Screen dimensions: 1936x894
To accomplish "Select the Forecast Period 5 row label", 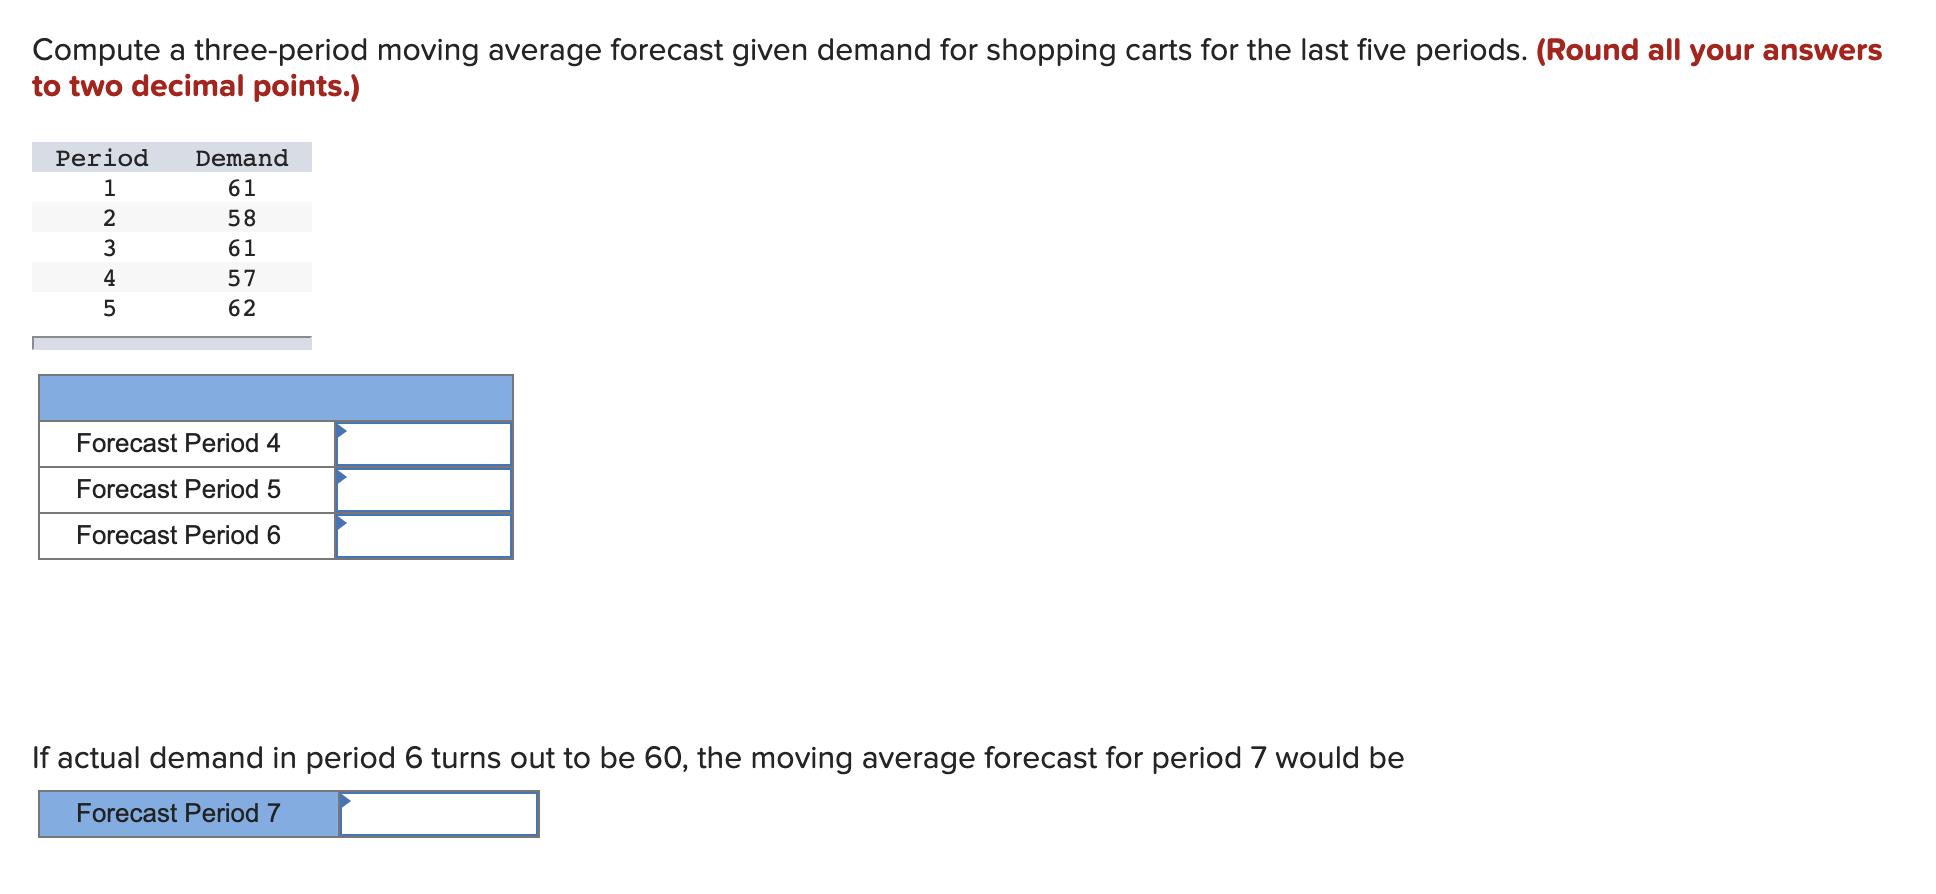I will 180,489.
